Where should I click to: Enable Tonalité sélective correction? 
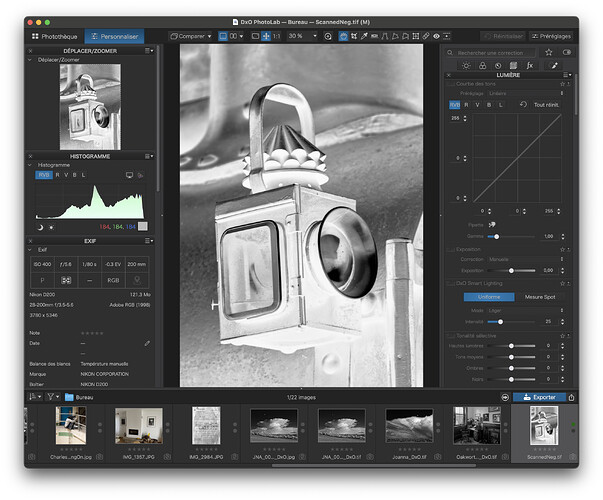(x=450, y=336)
